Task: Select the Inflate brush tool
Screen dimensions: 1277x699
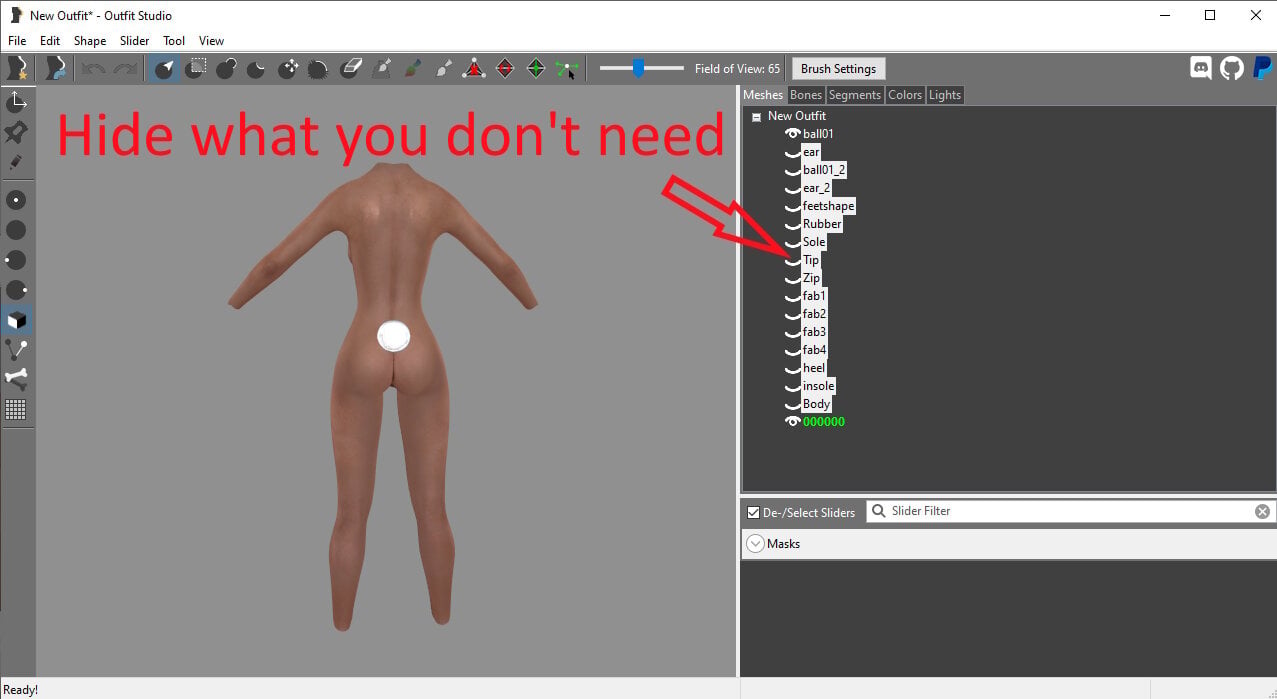Action: [x=227, y=69]
